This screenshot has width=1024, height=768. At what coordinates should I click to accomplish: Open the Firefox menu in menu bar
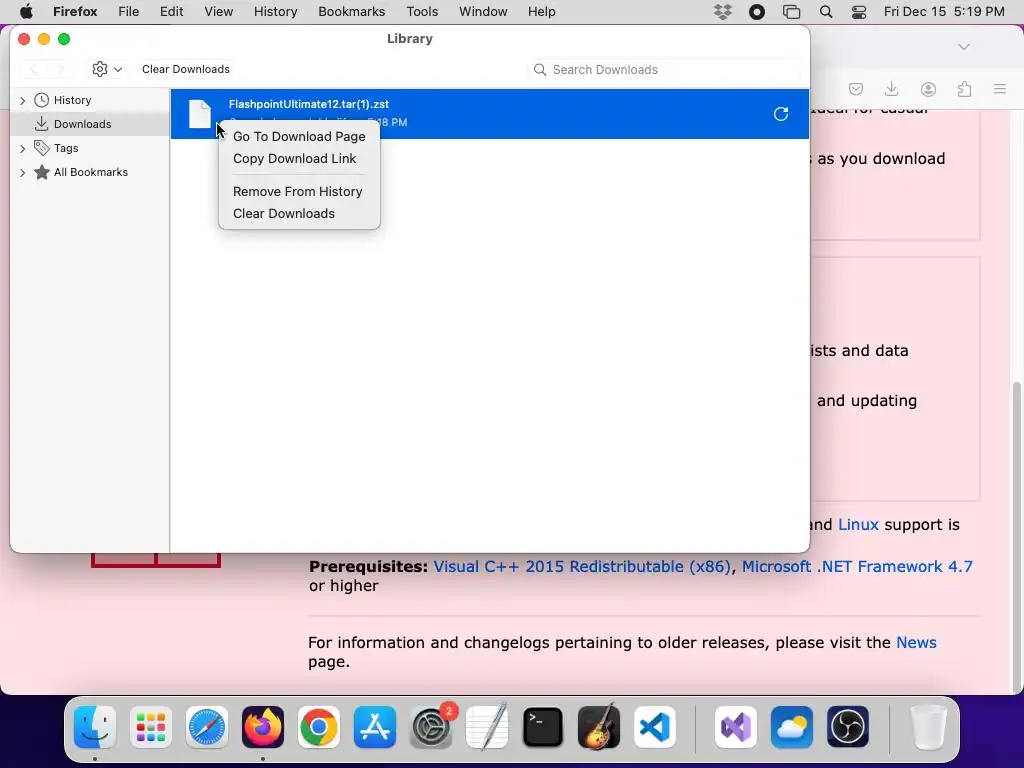click(x=75, y=12)
